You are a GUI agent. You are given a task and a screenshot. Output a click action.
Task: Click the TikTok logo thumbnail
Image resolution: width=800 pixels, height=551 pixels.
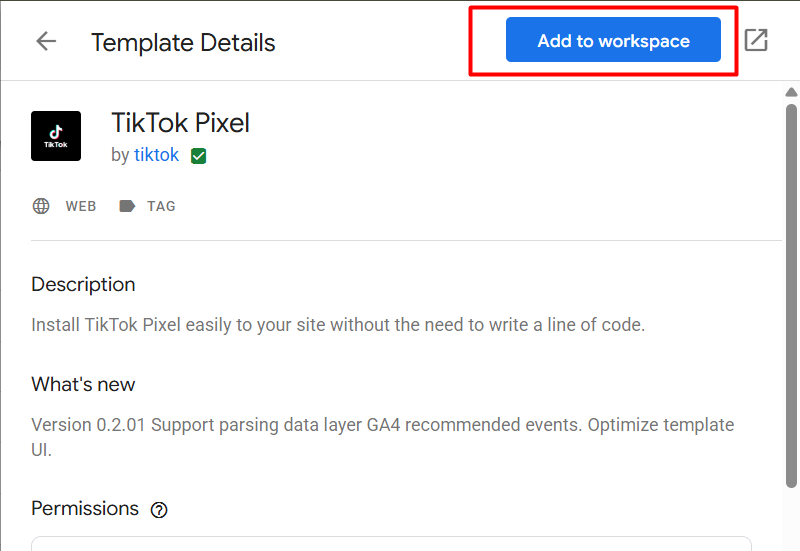(x=56, y=136)
